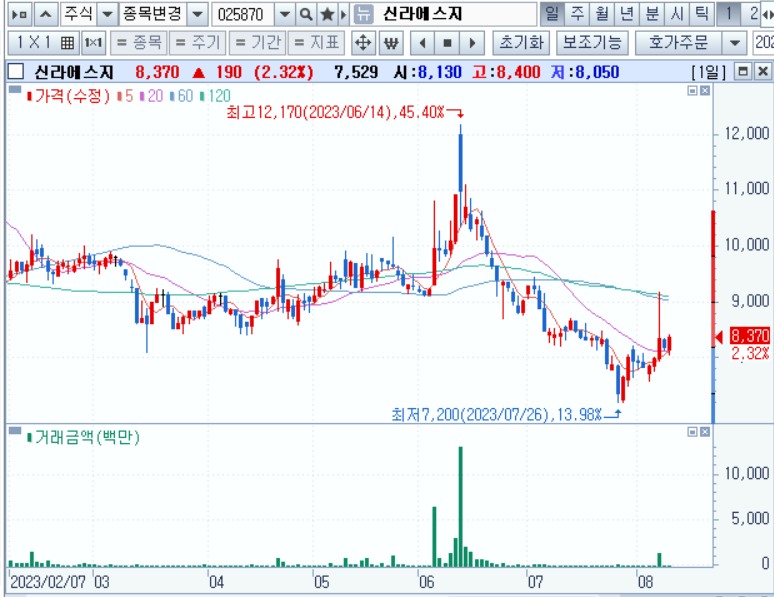This screenshot has width=774, height=597.
Task: Click the 5-day moving average legend swatch
Action: [120, 96]
